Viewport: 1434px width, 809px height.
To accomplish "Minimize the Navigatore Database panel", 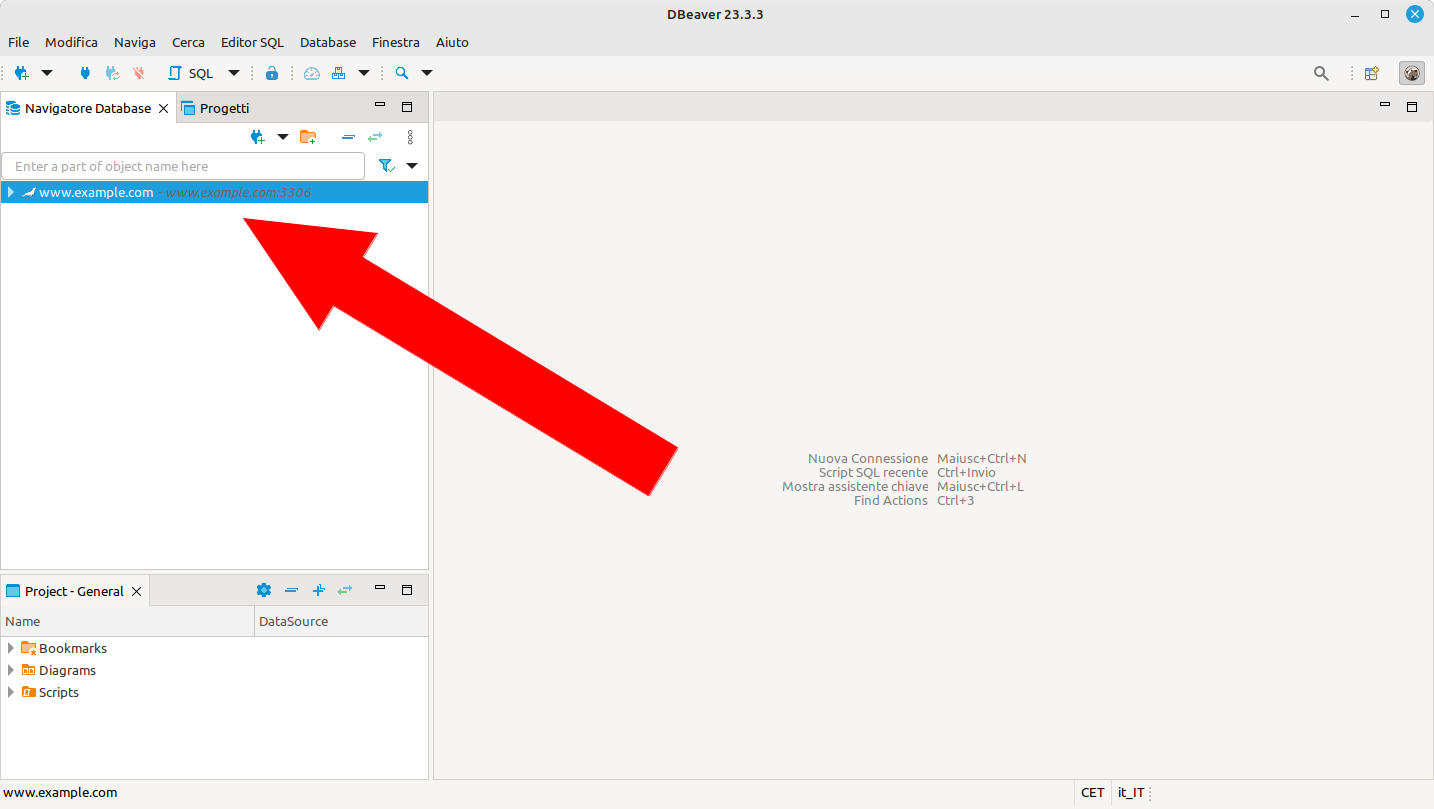I will [380, 106].
